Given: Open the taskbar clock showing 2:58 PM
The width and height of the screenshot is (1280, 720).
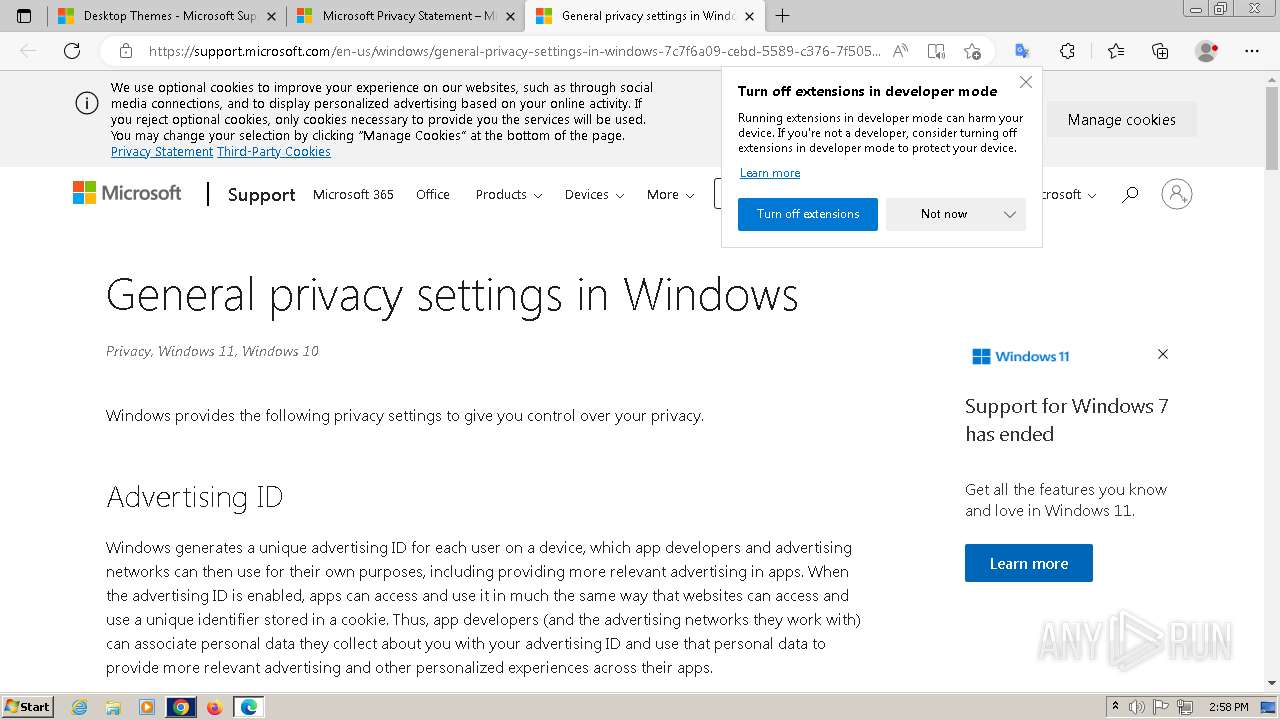Looking at the screenshot, I should point(1228,707).
